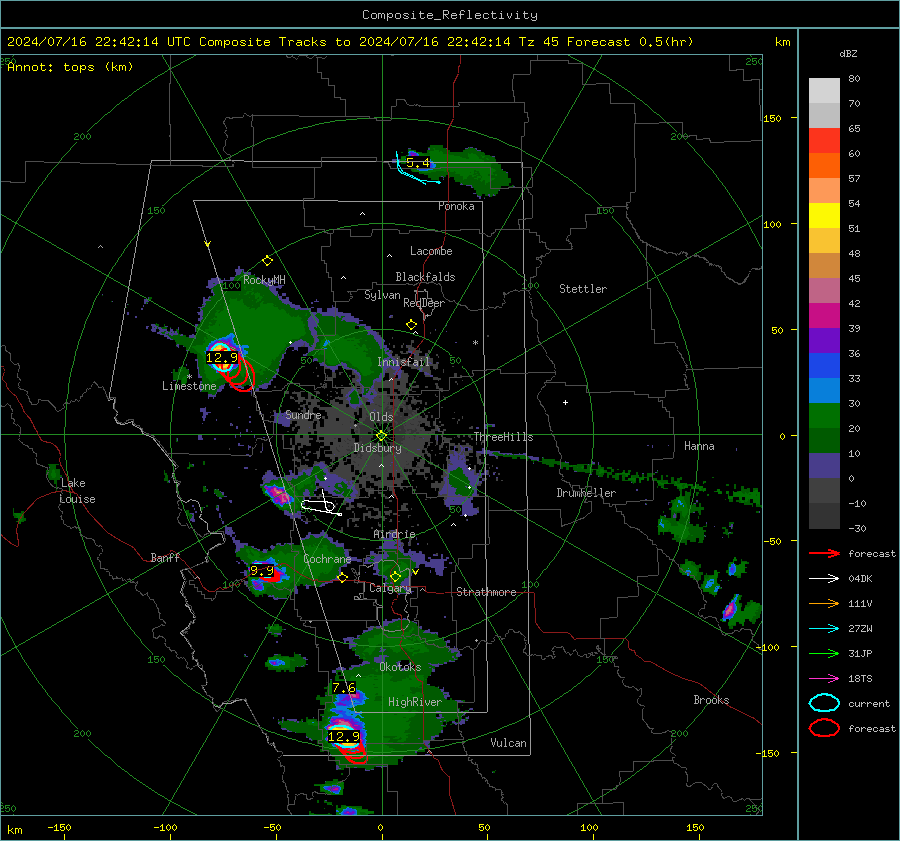Screen dimensions: 900x841
Task: Click the Blackfalds city label
Action: coord(425,277)
